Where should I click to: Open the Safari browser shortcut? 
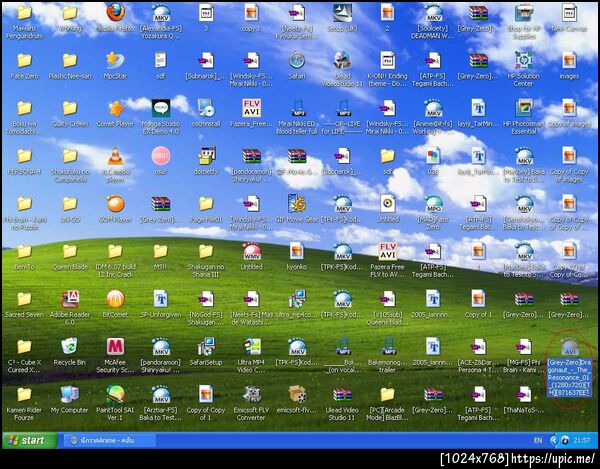click(297, 61)
